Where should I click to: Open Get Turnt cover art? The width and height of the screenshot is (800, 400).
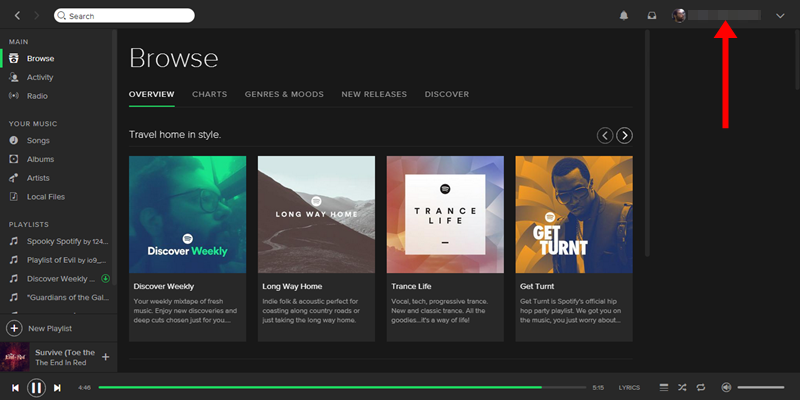574,215
